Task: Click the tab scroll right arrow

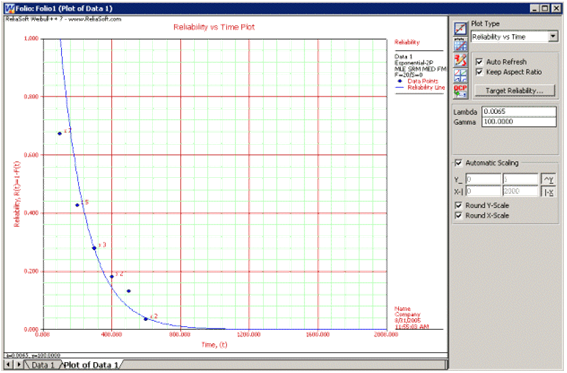Action: point(18,364)
